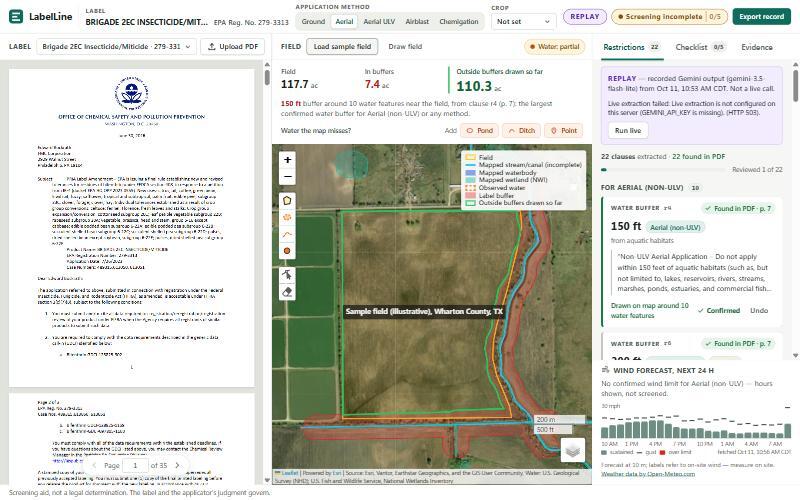The image size is (800, 500).
Task: Select the eraser map tool
Action: 287,292
